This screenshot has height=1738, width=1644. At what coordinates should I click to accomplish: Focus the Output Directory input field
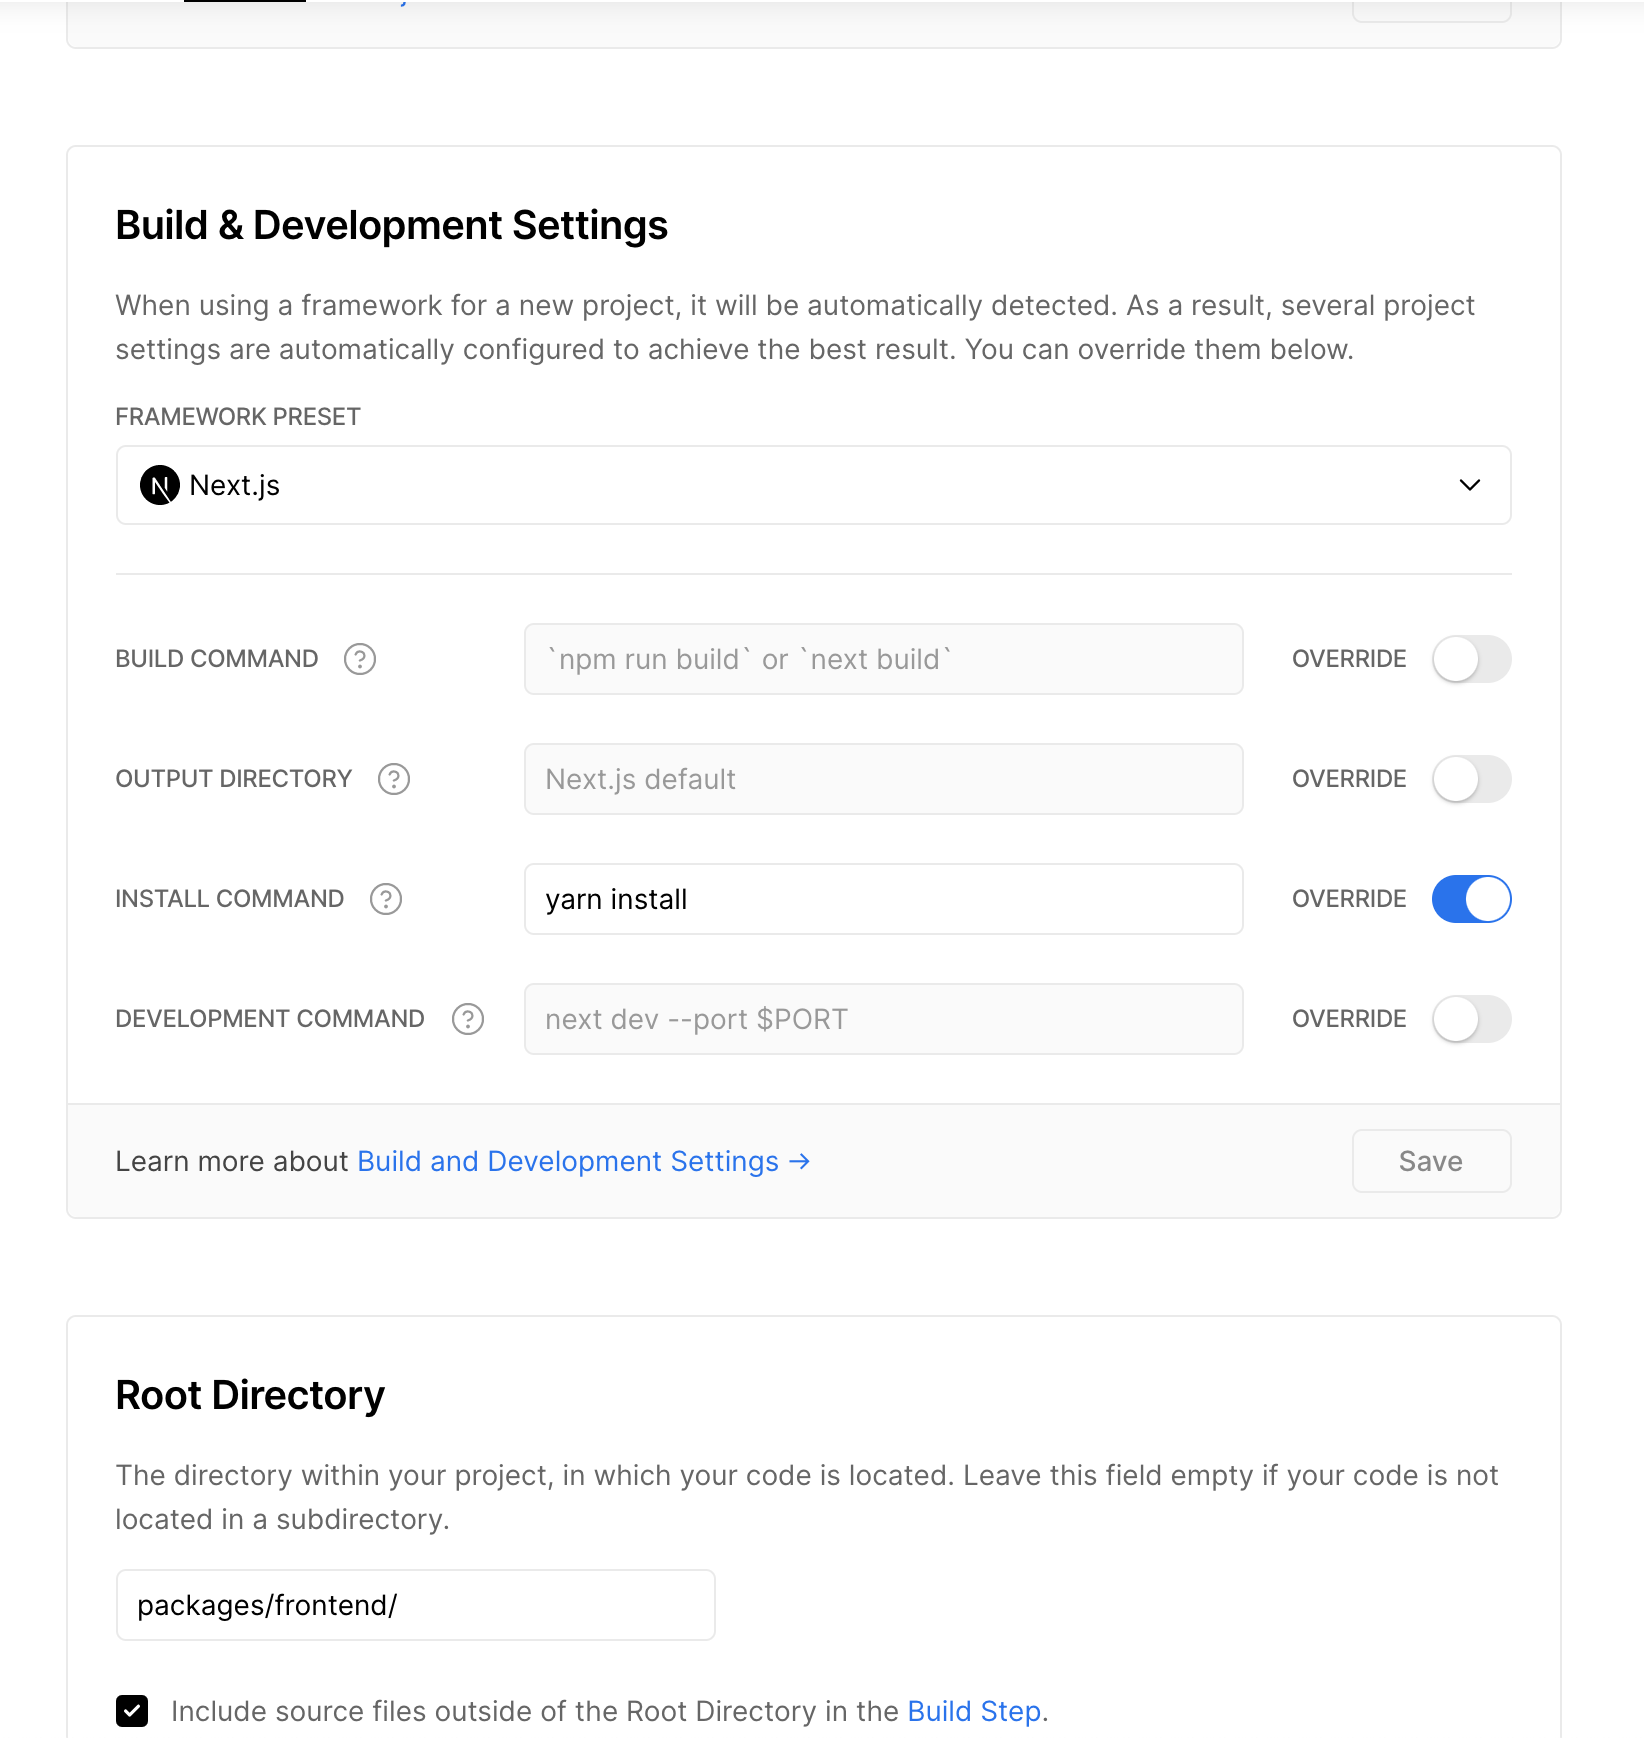click(883, 779)
